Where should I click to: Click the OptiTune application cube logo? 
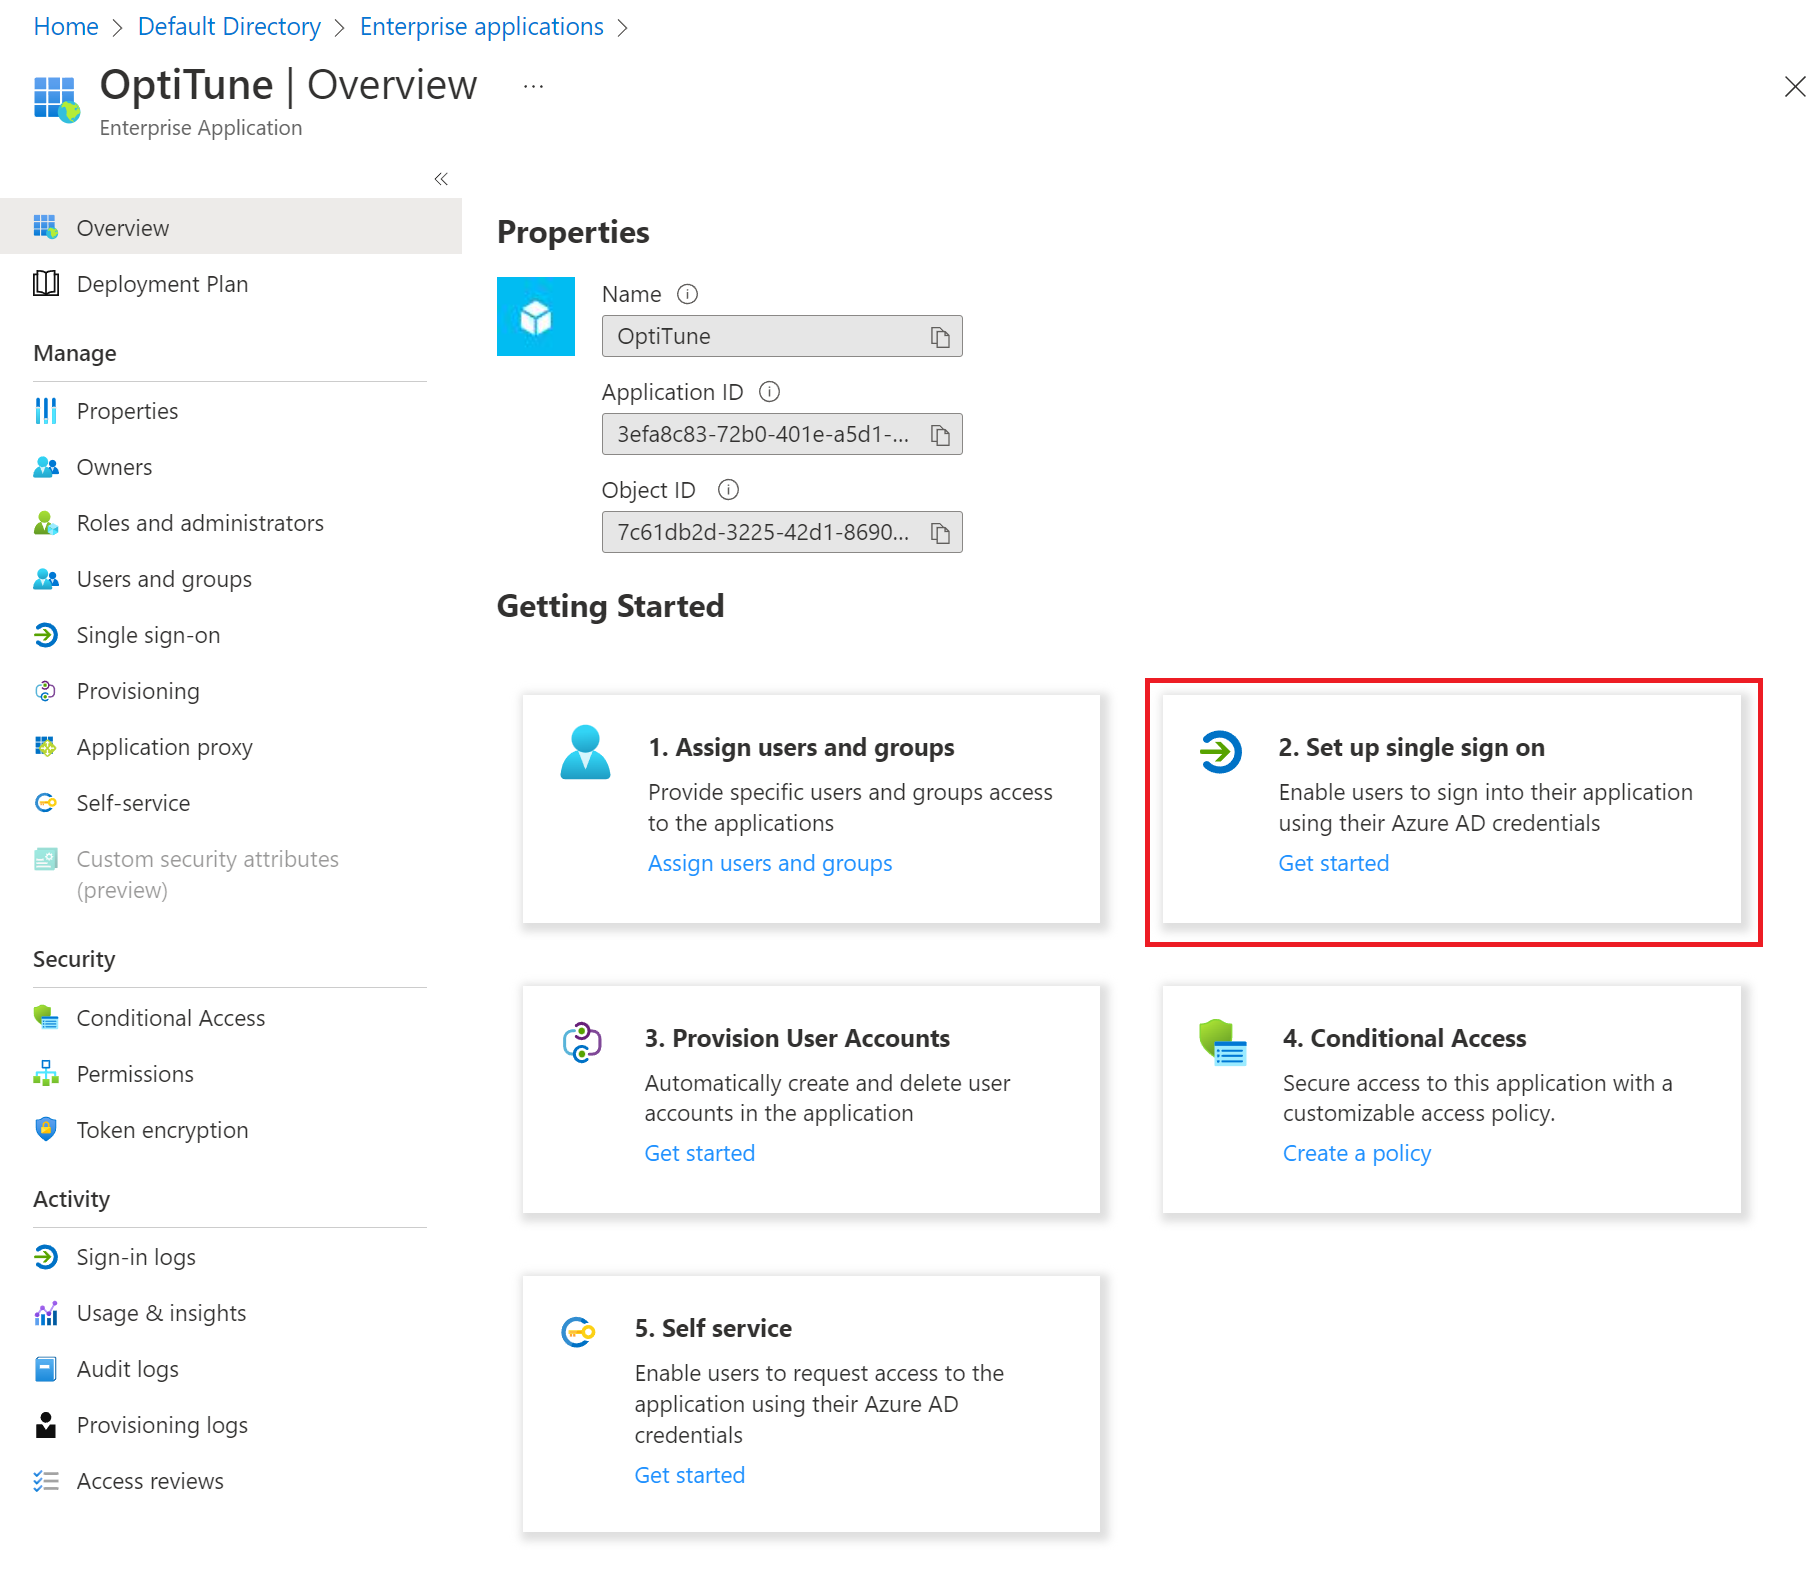[x=536, y=317]
